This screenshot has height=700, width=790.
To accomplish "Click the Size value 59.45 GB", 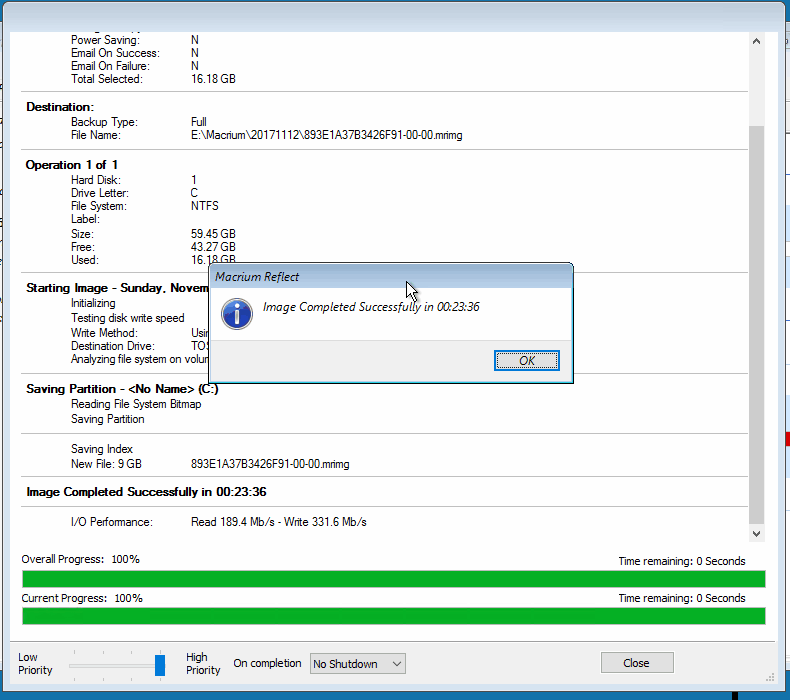I will 213,234.
